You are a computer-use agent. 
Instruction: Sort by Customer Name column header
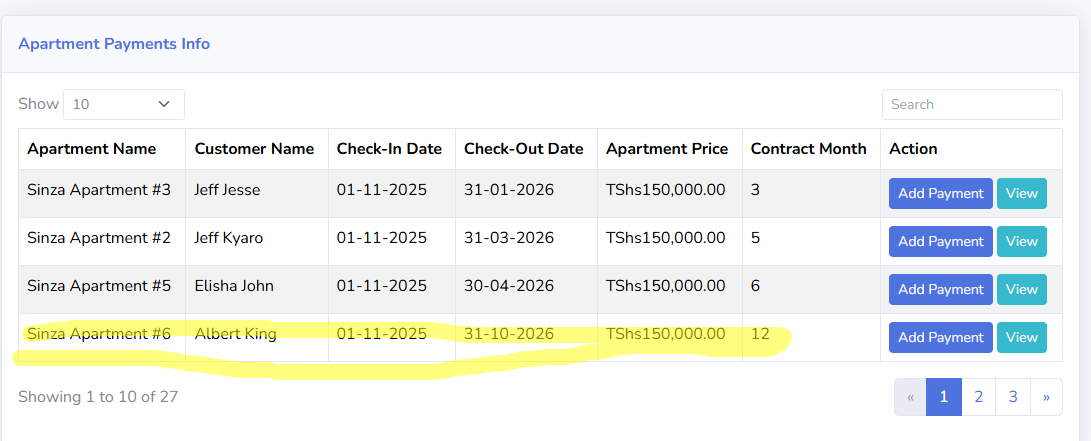click(x=254, y=149)
